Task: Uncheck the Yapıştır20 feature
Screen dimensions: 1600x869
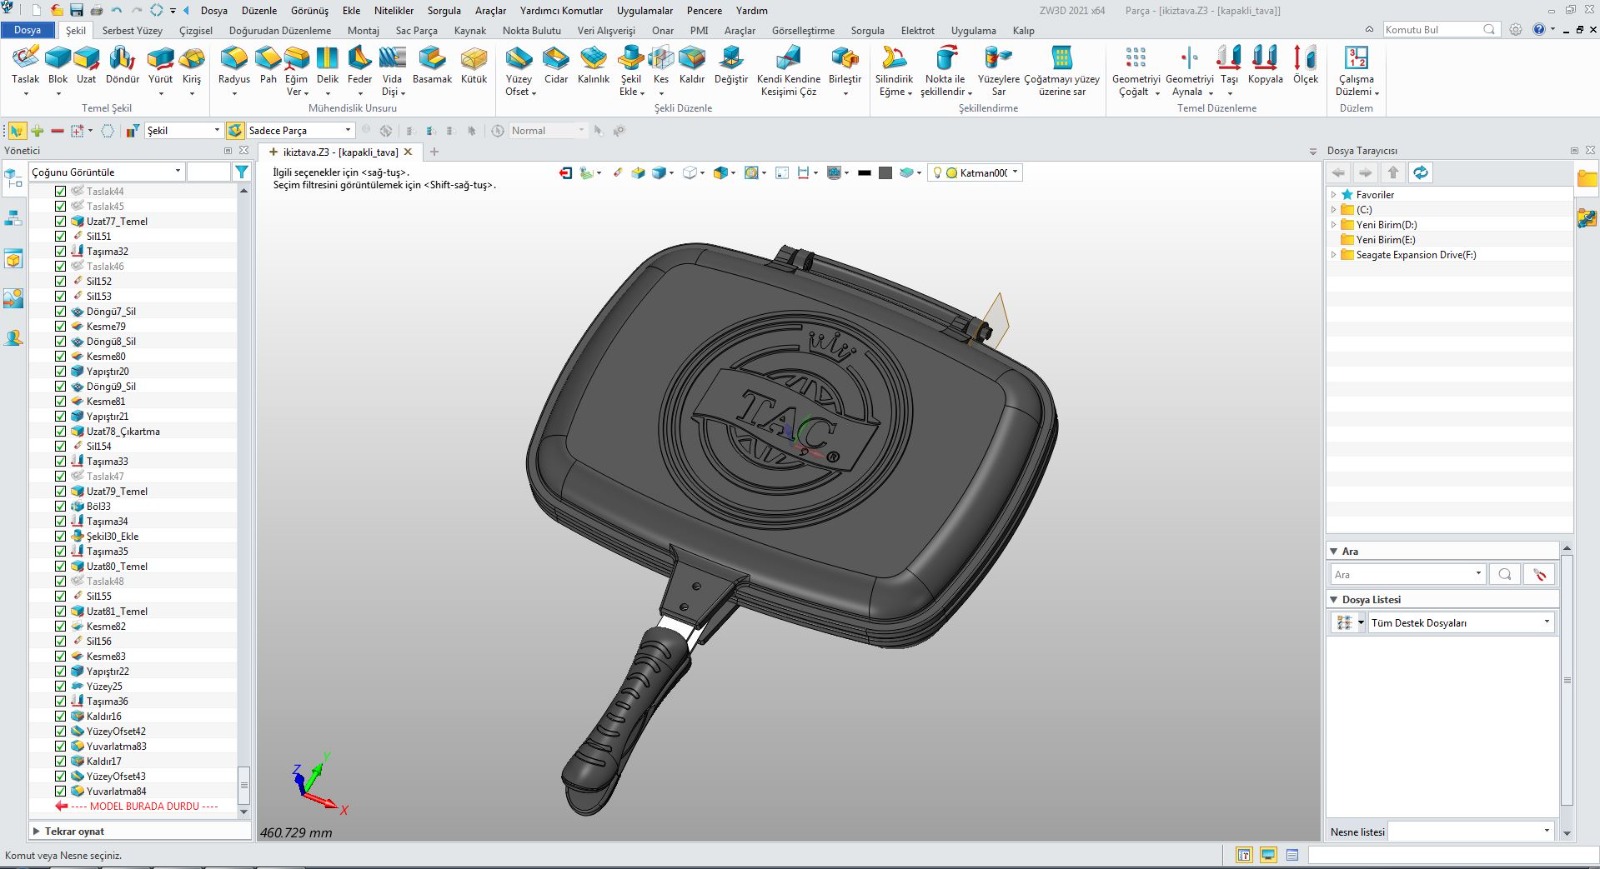Action: coord(61,371)
